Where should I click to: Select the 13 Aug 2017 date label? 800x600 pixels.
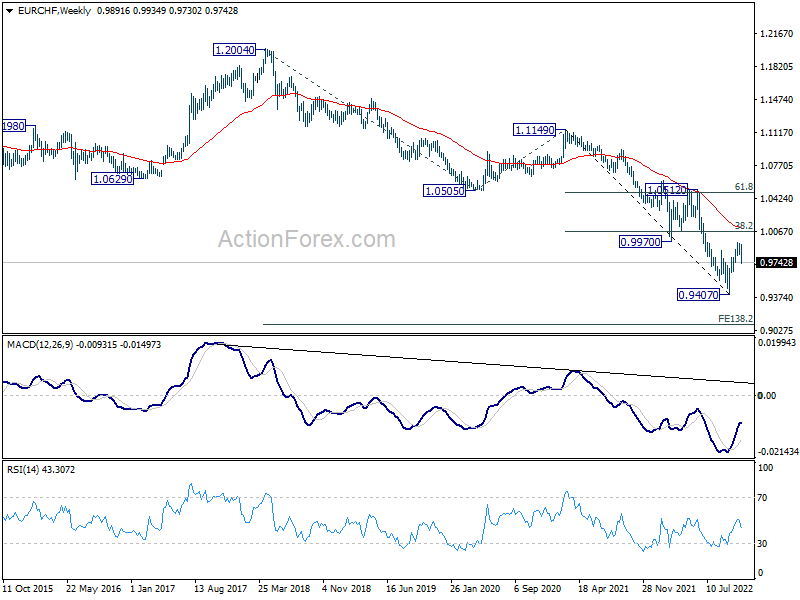(x=220, y=588)
